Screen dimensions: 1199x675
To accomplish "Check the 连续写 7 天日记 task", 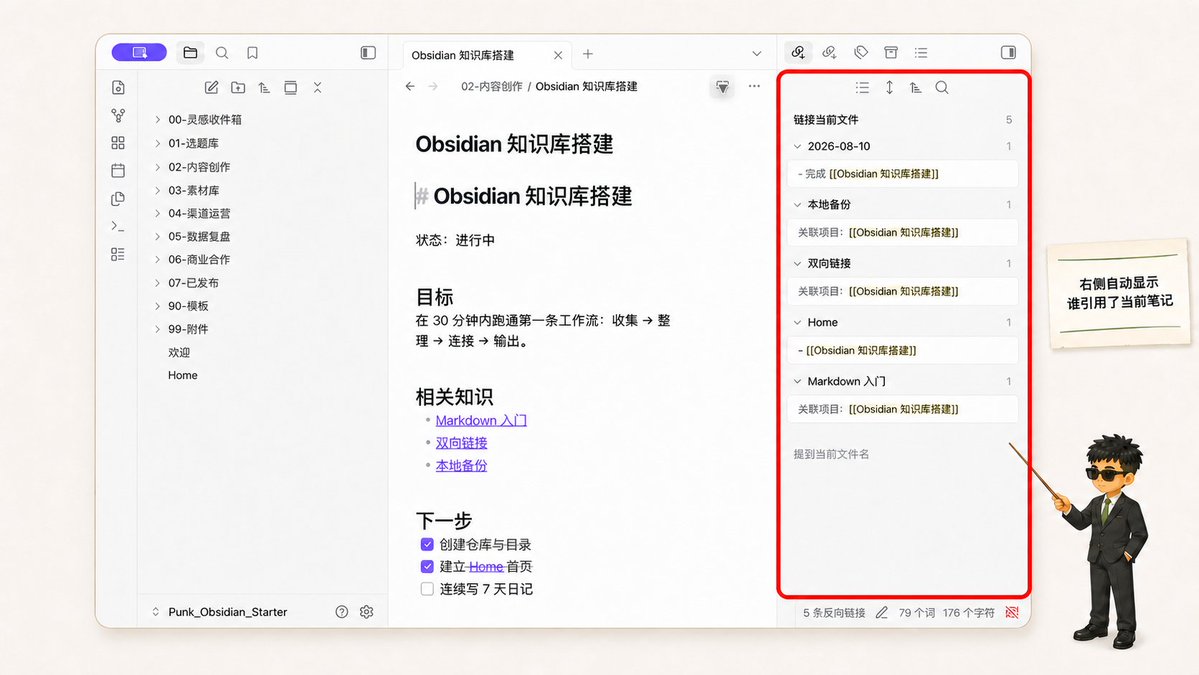I will coord(427,589).
